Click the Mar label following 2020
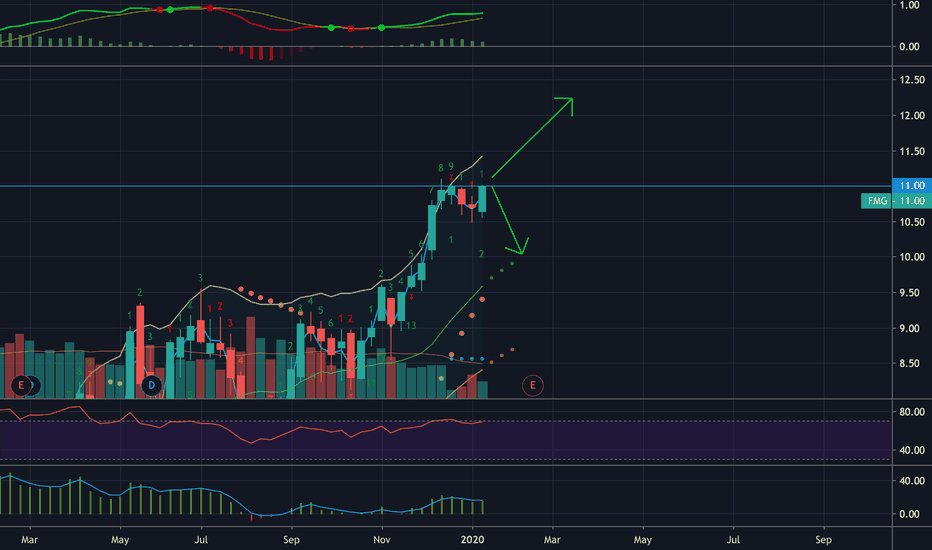This screenshot has height=550, width=932. click(x=552, y=539)
